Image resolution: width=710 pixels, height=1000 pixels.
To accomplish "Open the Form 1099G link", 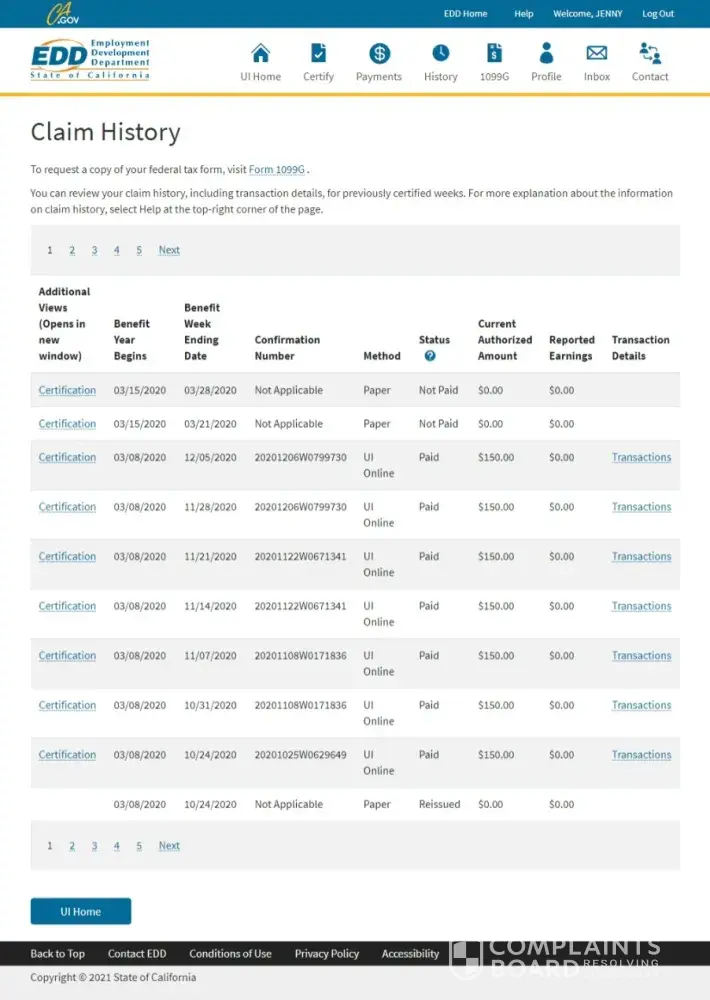I will [x=277, y=170].
